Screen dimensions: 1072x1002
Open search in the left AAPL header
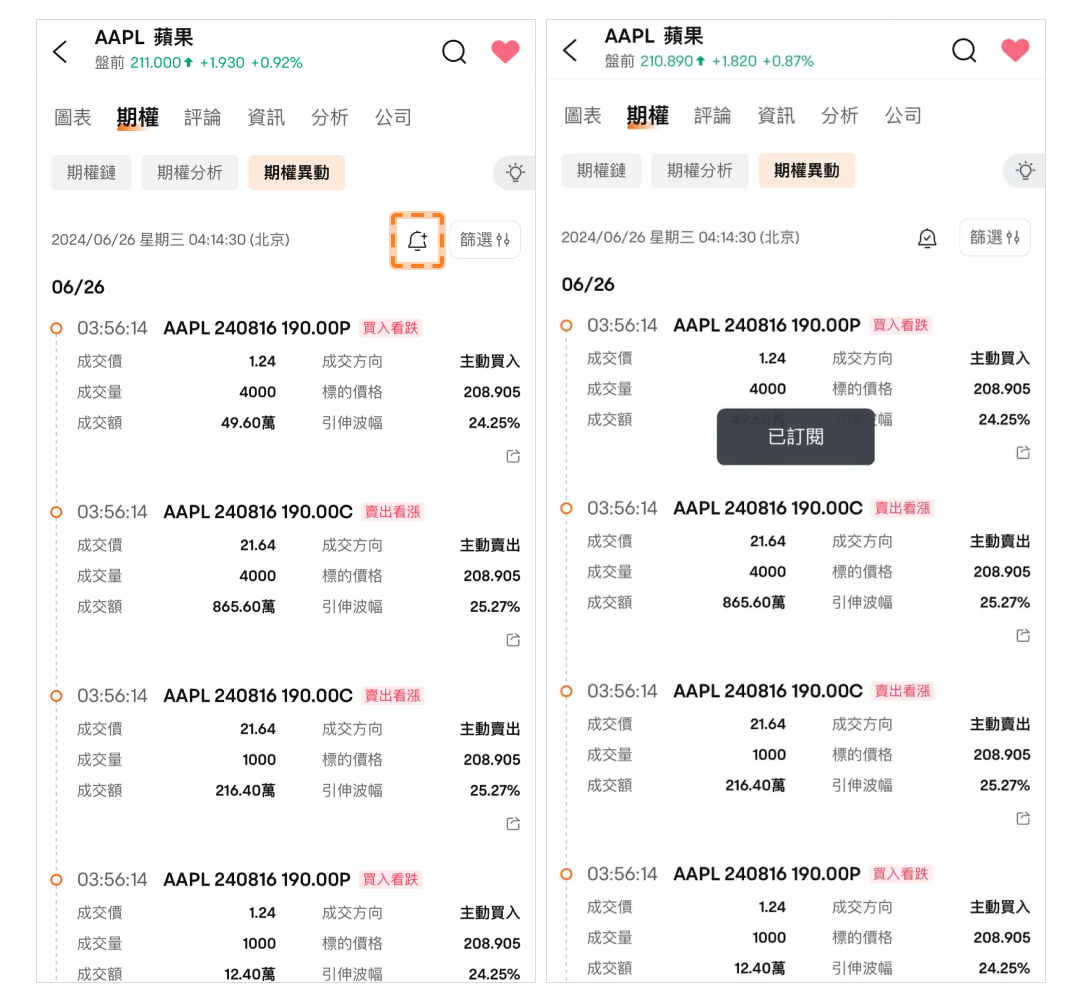point(454,51)
